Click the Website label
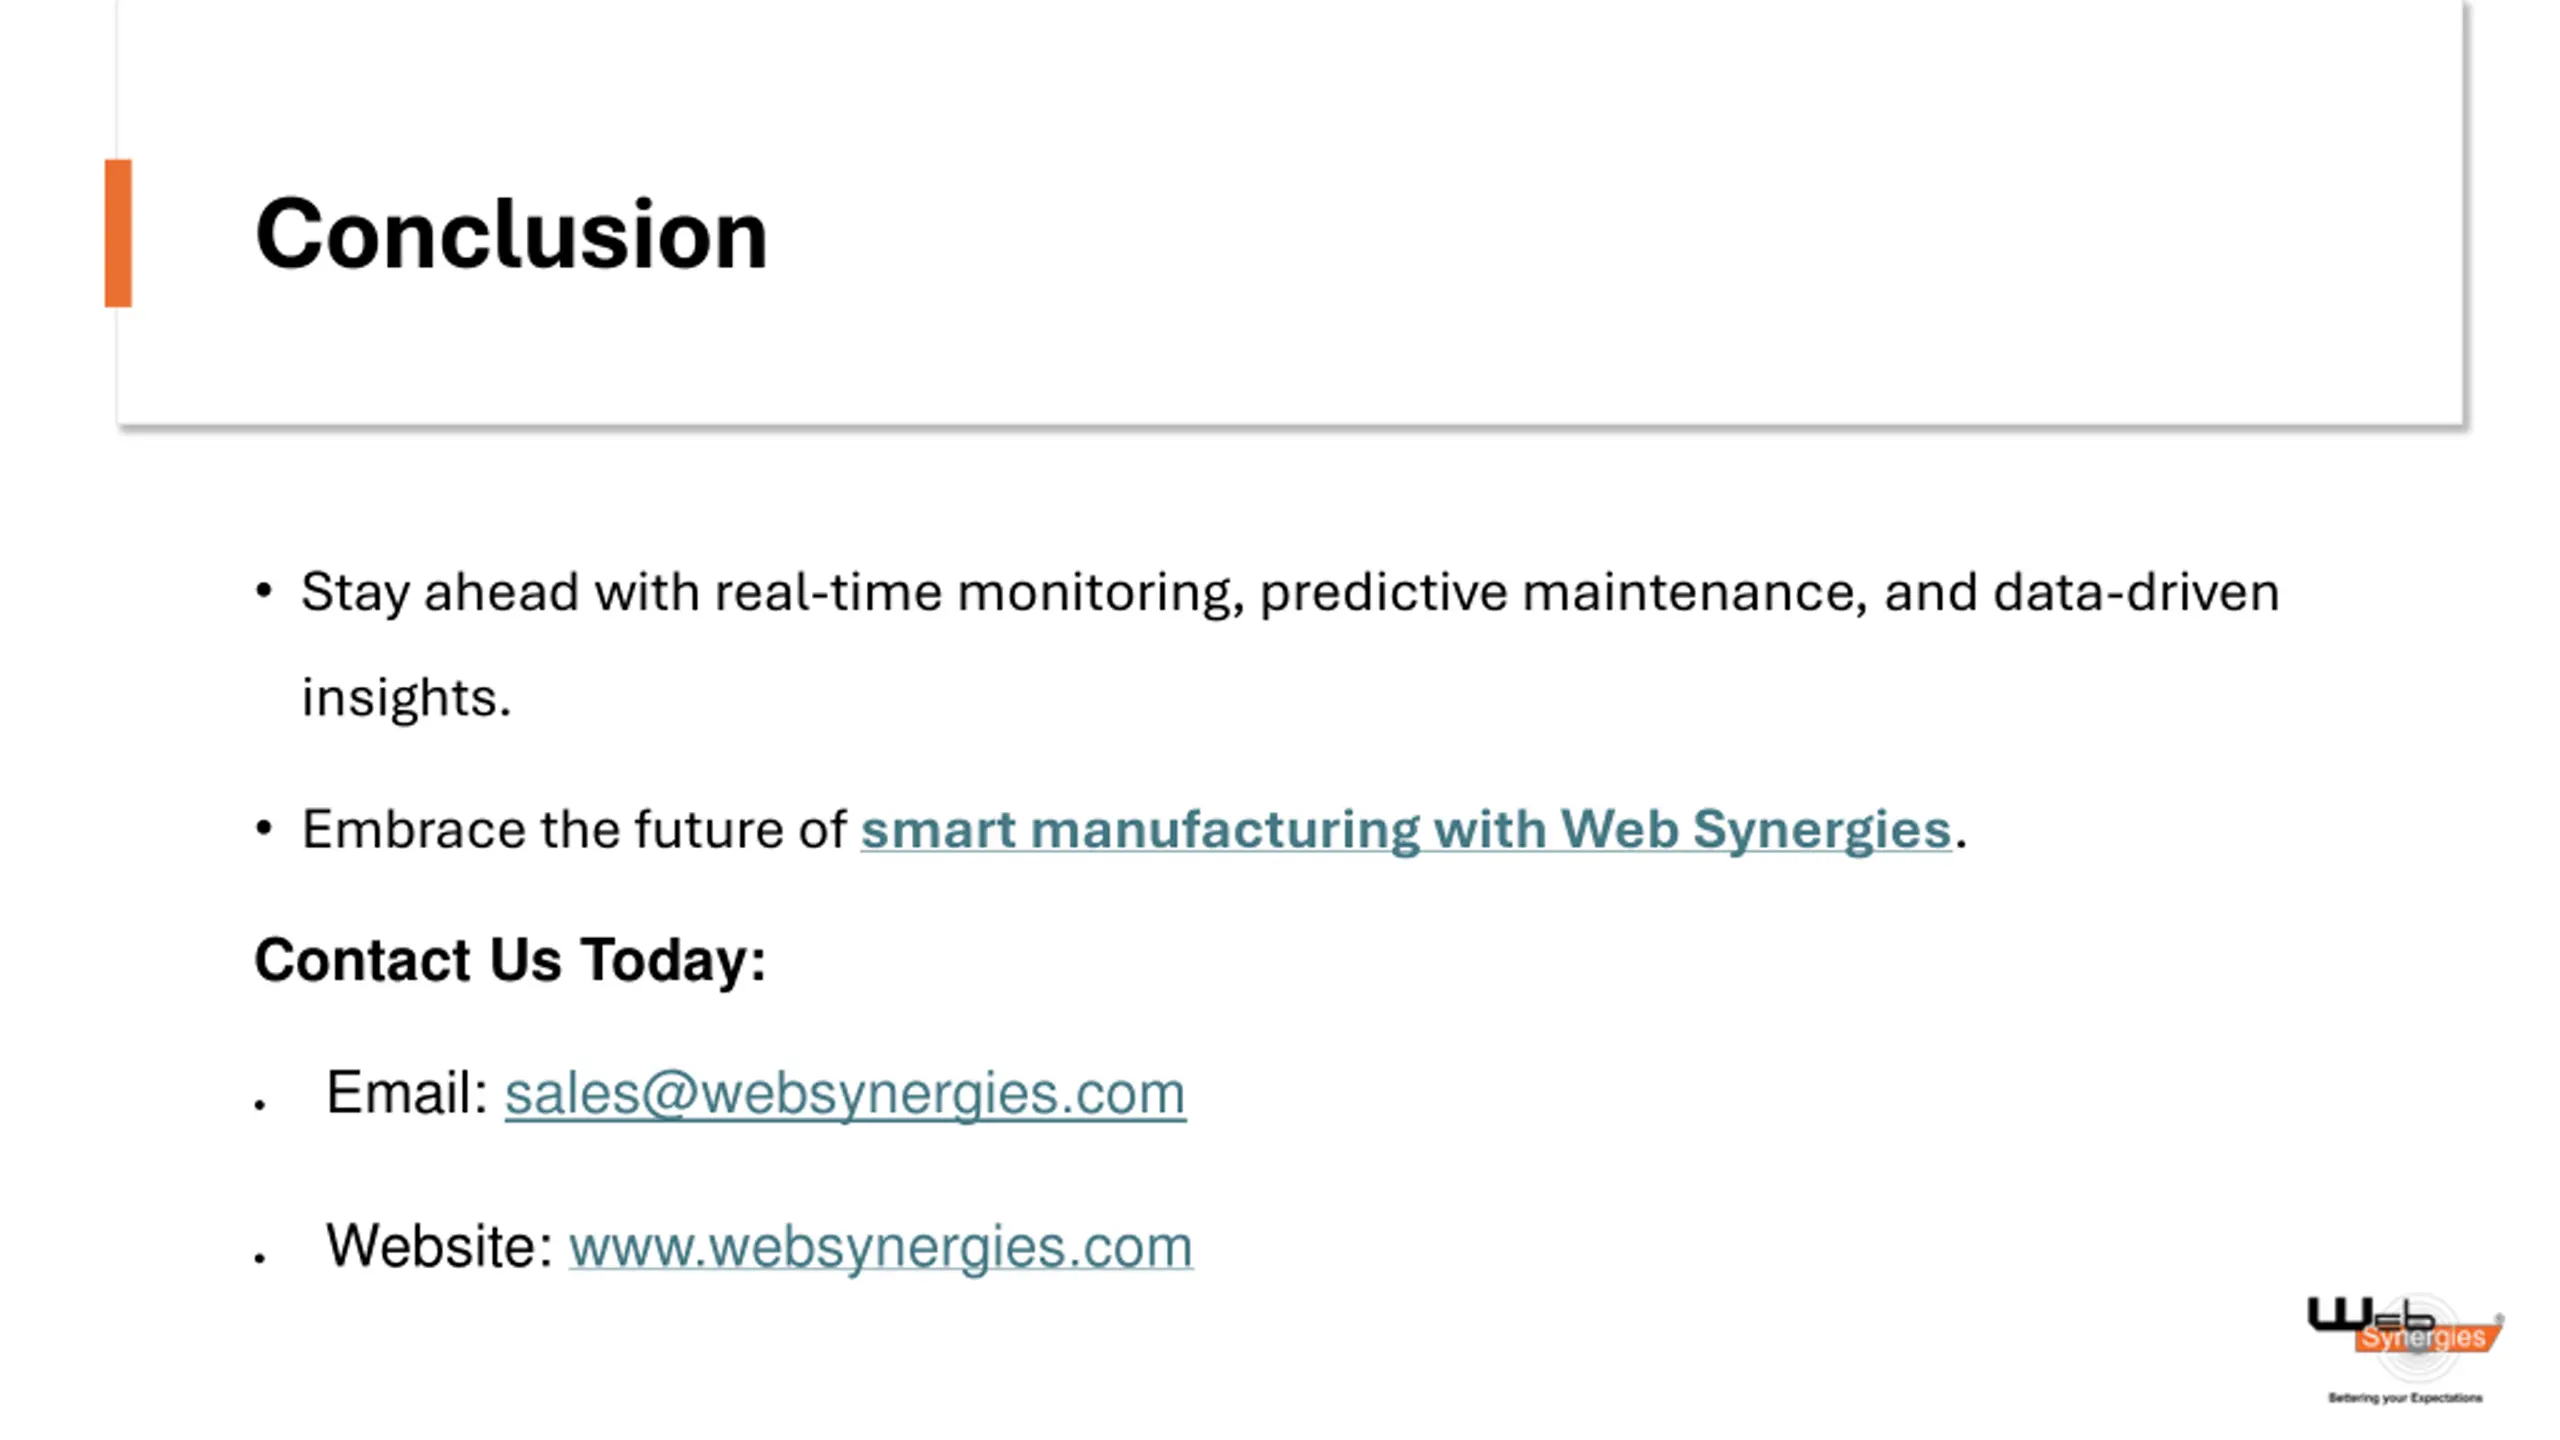 pos(439,1246)
